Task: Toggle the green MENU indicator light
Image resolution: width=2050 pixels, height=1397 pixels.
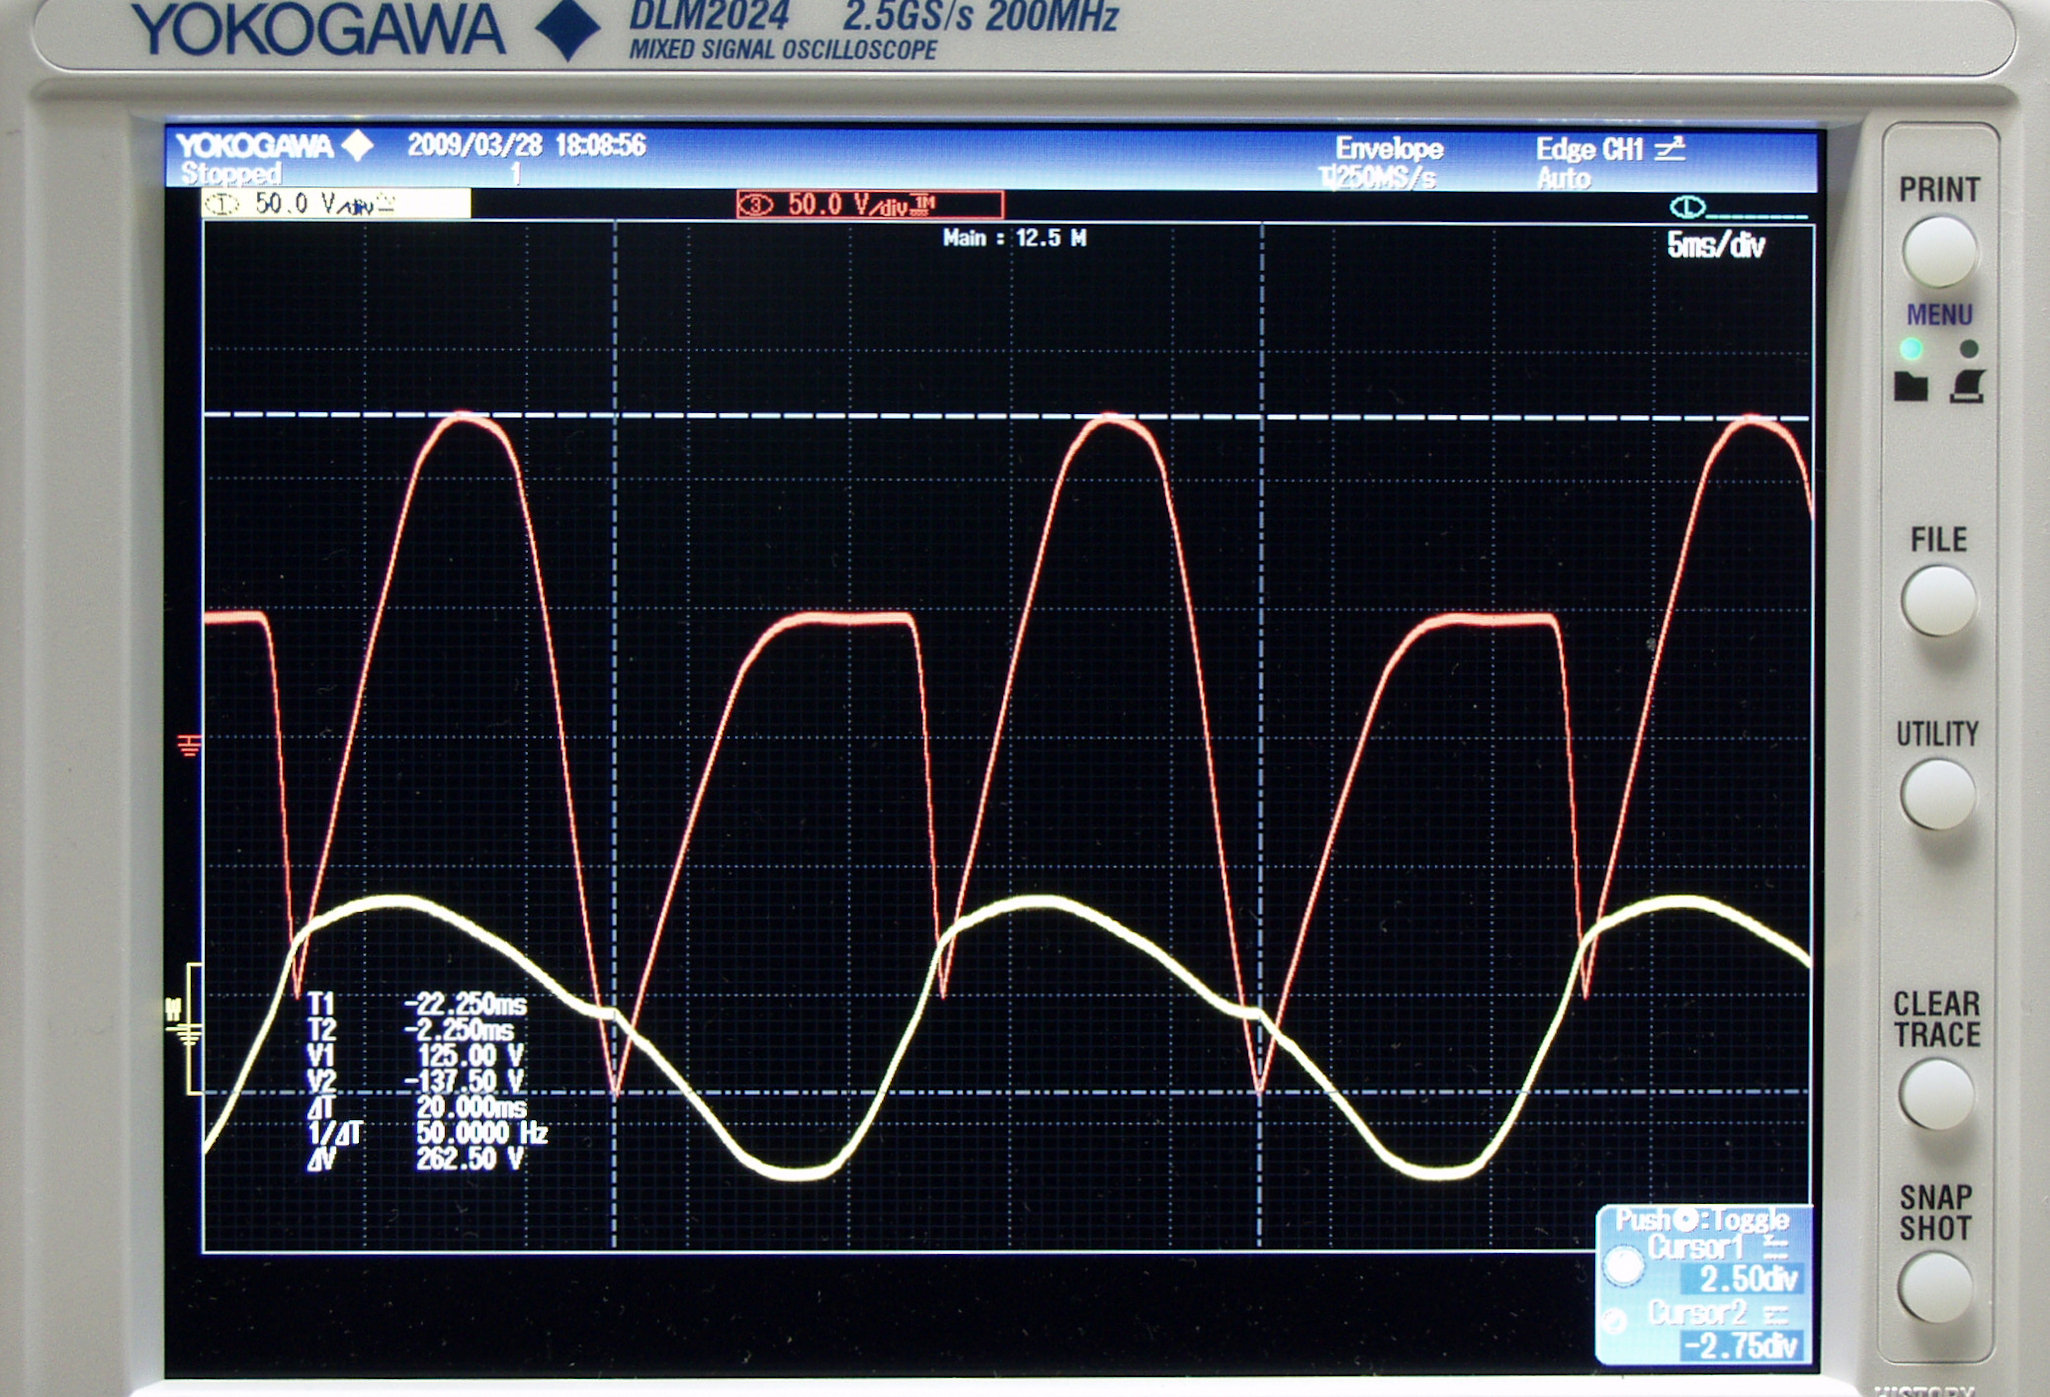Action: pyautogui.click(x=1911, y=349)
